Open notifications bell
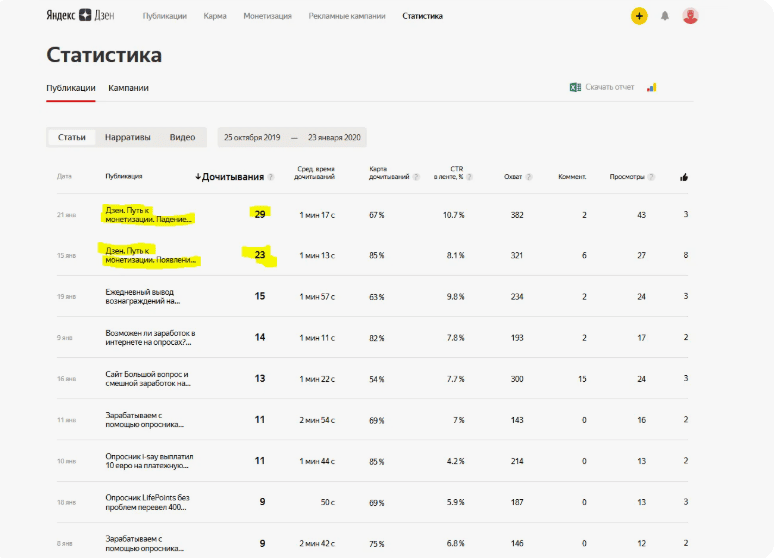 665,16
